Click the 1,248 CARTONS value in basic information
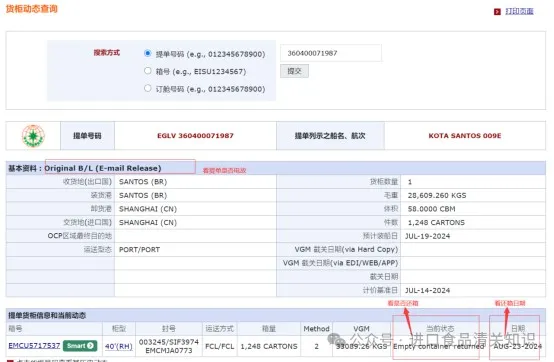The height and width of the screenshot is (362, 554). coord(436,222)
